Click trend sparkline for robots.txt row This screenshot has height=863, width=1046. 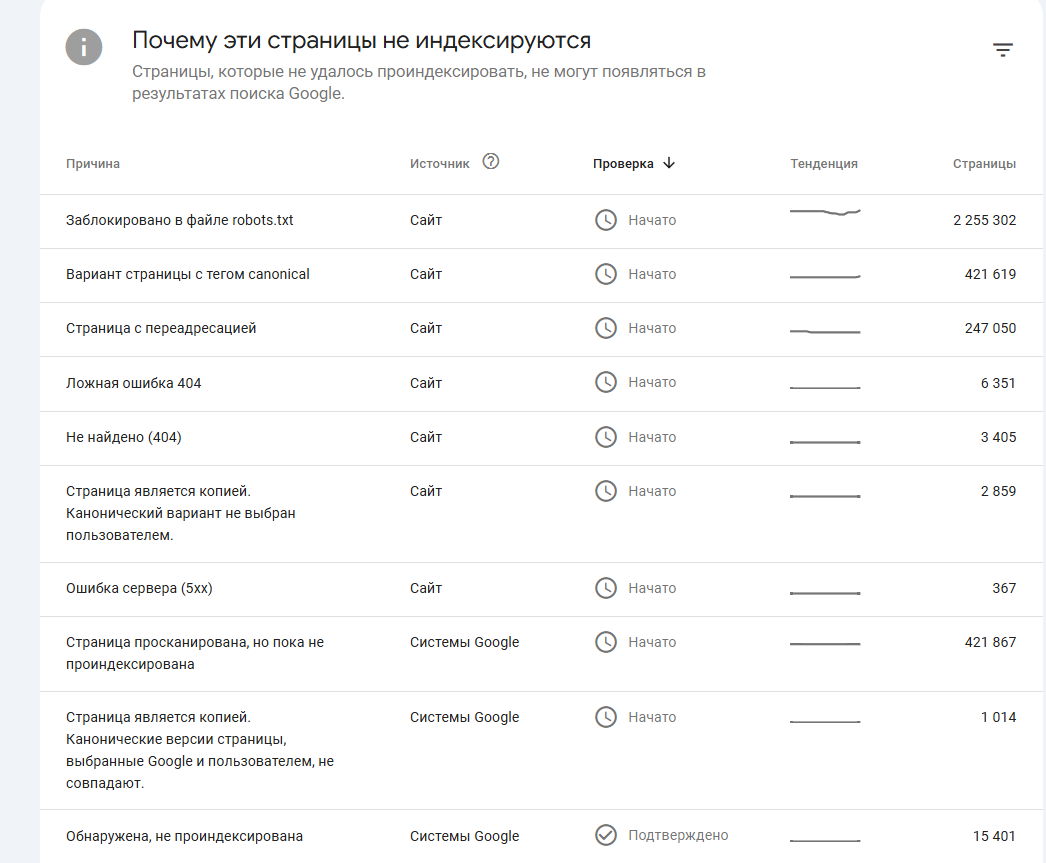click(825, 212)
